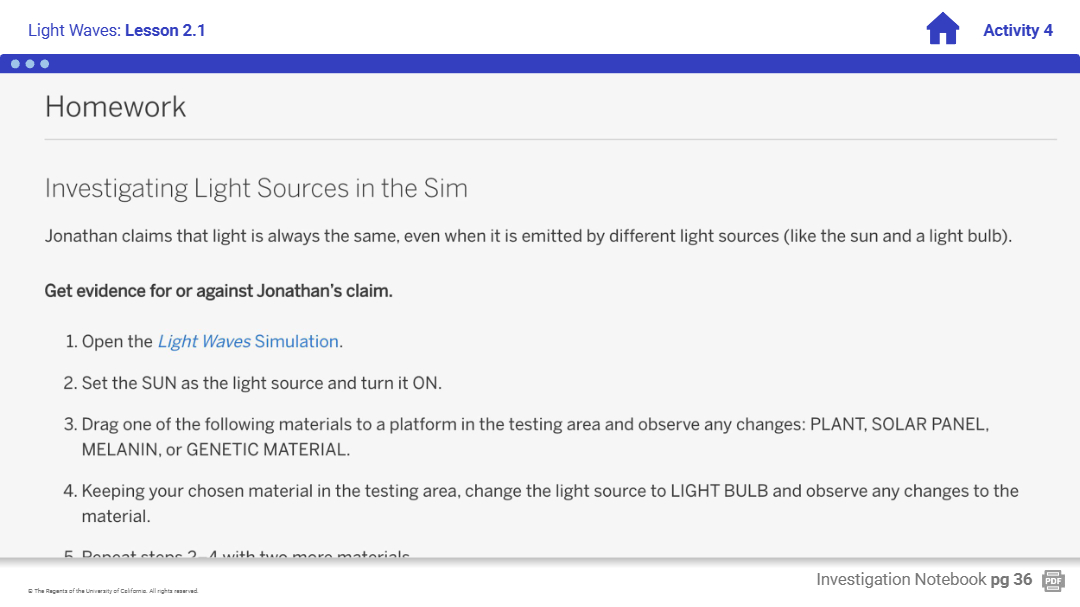This screenshot has width=1080, height=607.
Task: Click the bold Get evidence instruction
Action: pos(218,291)
